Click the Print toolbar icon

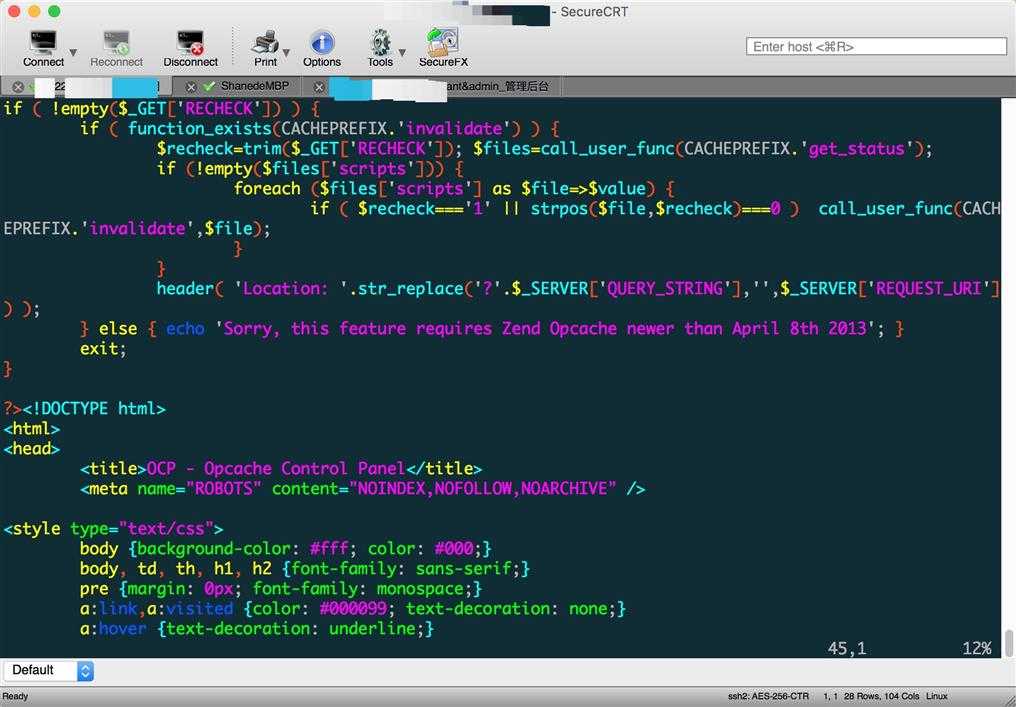pyautogui.click(x=265, y=49)
